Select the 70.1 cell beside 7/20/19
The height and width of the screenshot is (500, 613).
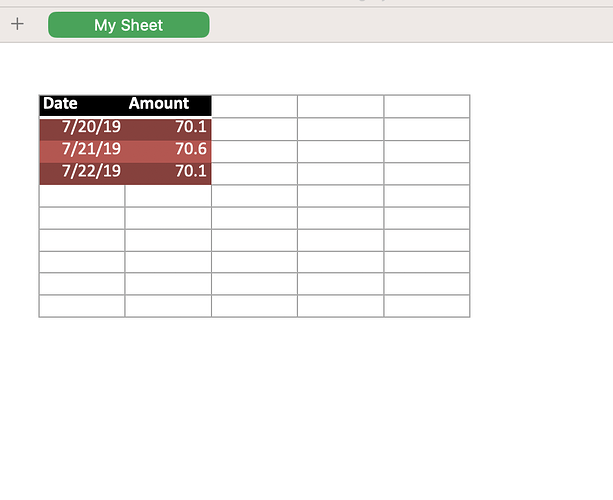click(x=168, y=129)
